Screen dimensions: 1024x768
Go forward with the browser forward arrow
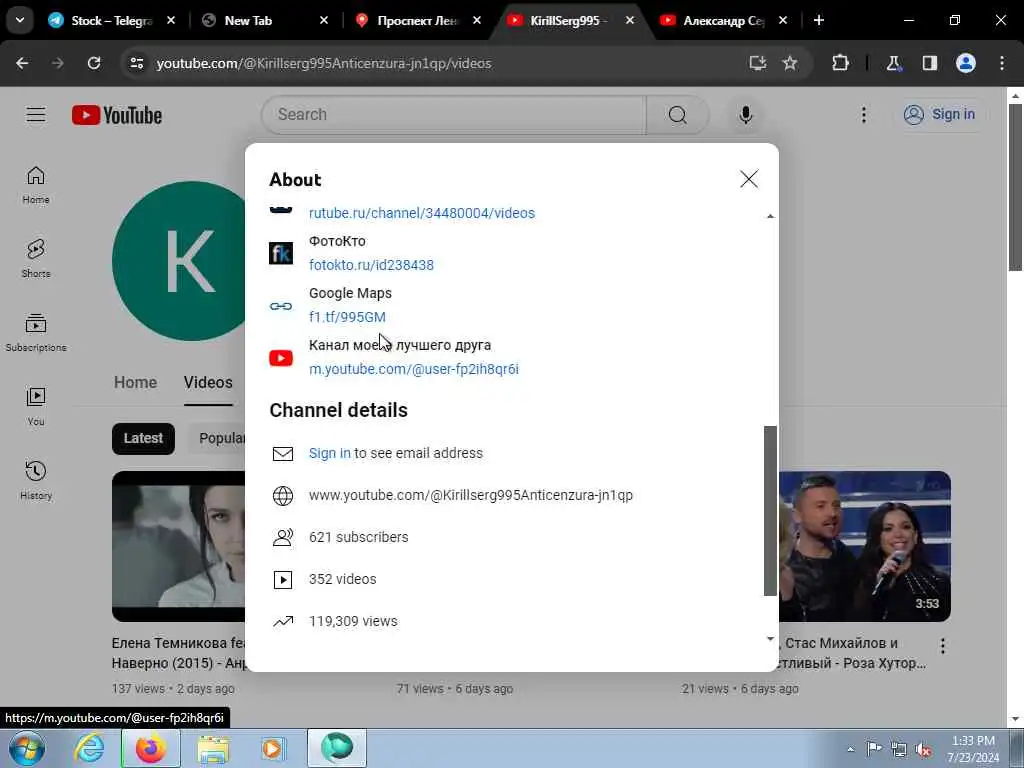pos(58,63)
